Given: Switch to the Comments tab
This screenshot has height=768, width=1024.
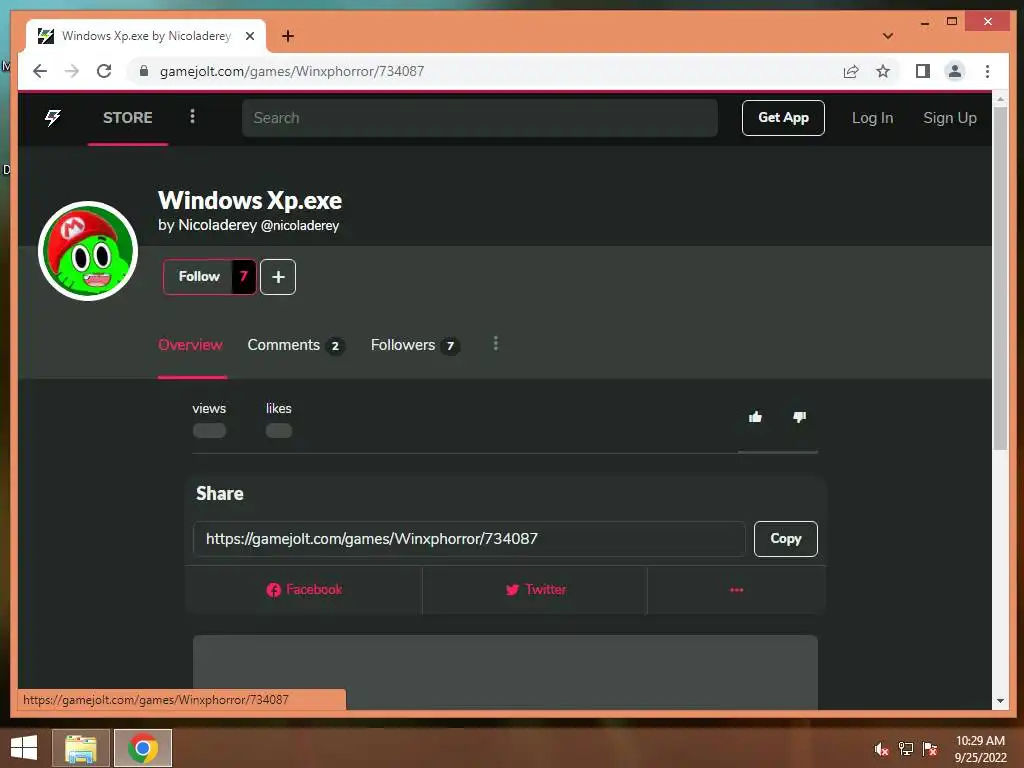Looking at the screenshot, I should pyautogui.click(x=295, y=345).
